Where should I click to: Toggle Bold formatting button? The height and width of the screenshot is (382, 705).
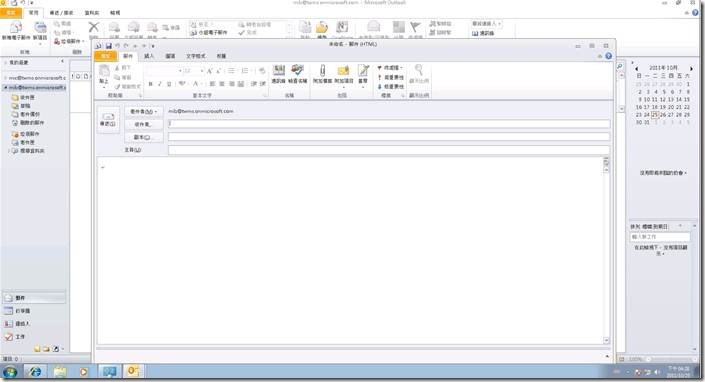(151, 84)
